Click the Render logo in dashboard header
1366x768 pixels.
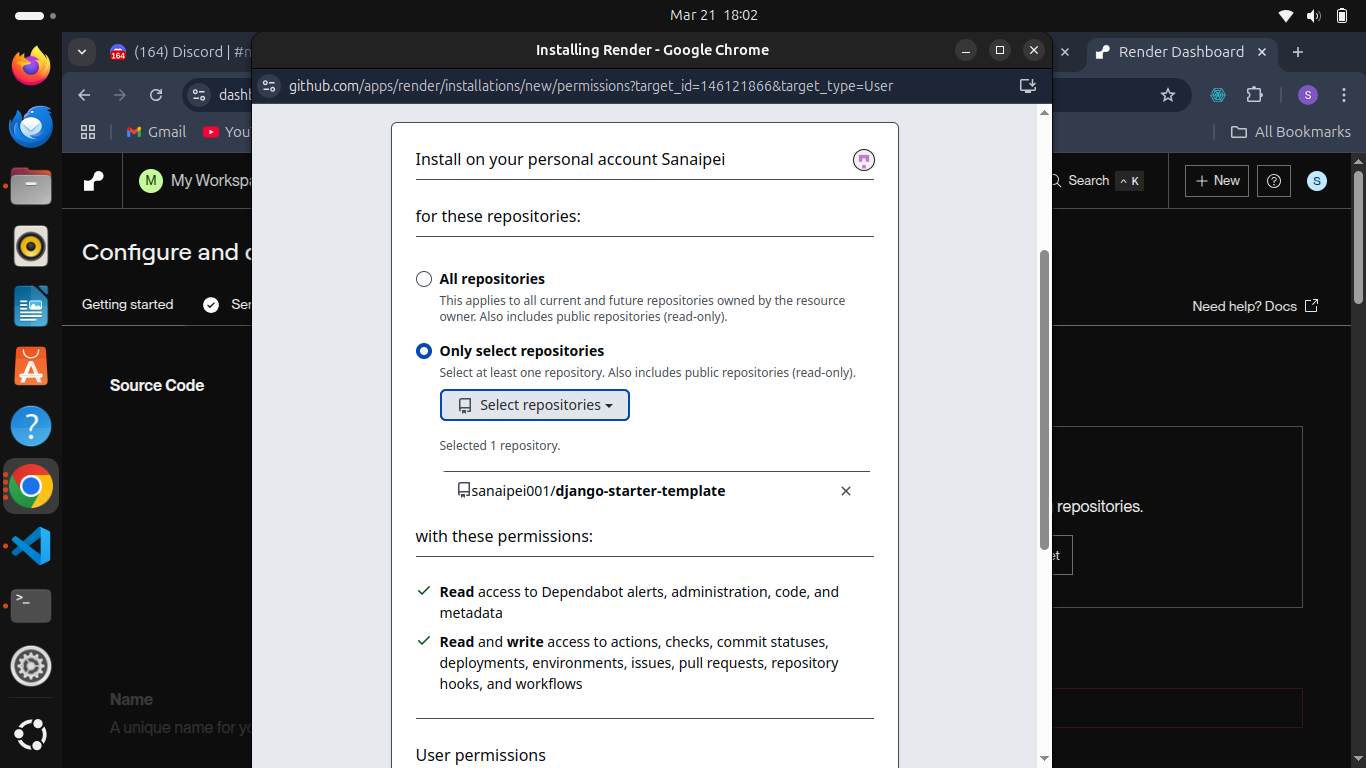[93, 181]
